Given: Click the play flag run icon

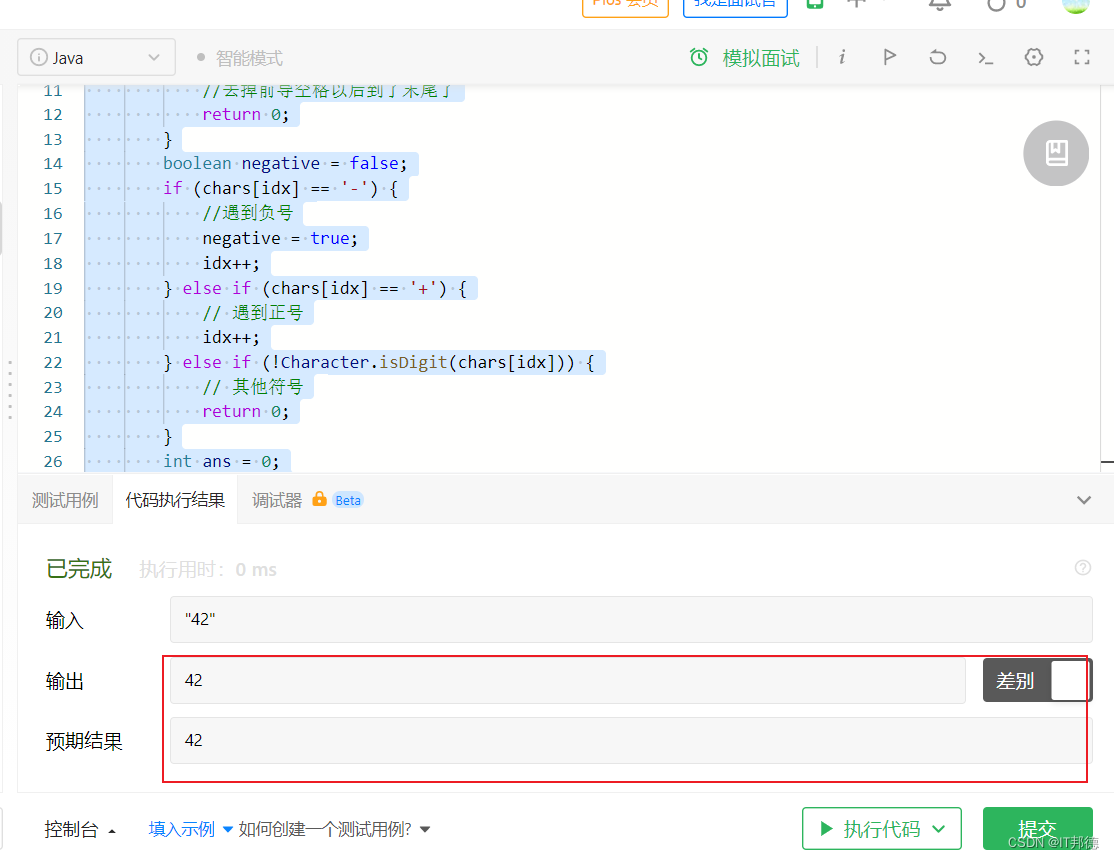Looking at the screenshot, I should tap(889, 57).
